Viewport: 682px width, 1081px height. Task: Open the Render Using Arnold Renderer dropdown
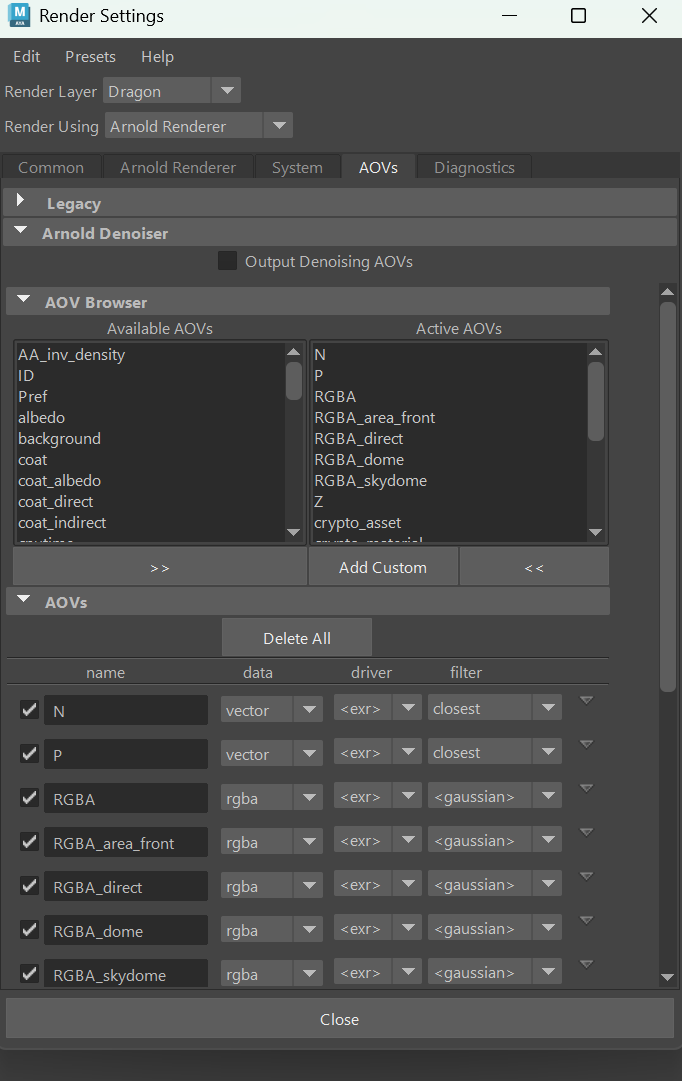(199, 126)
